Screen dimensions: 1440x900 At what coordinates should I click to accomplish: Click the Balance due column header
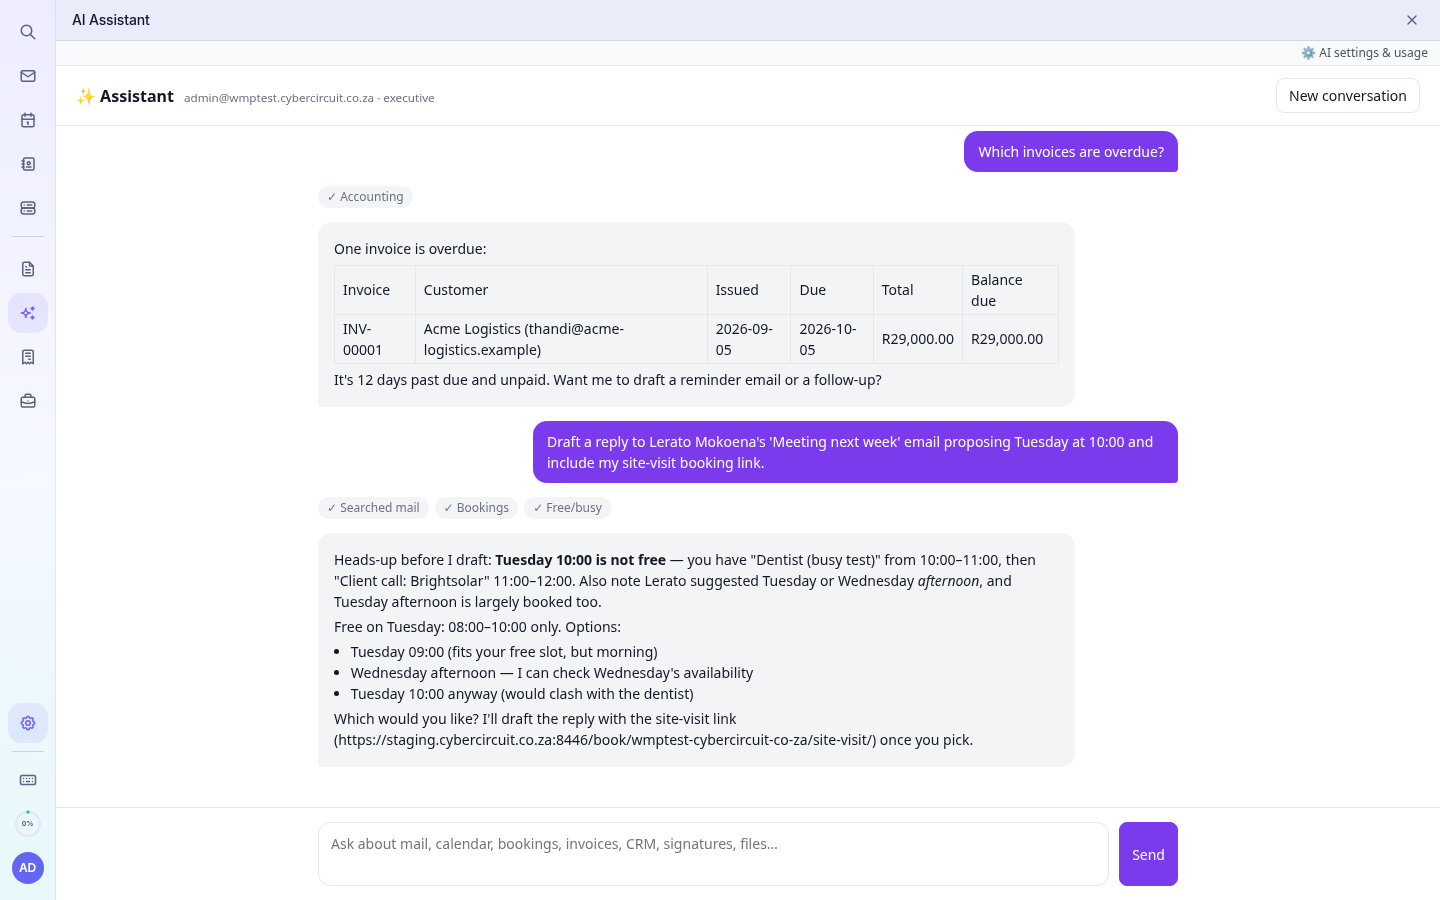pyautogui.click(x=1010, y=290)
